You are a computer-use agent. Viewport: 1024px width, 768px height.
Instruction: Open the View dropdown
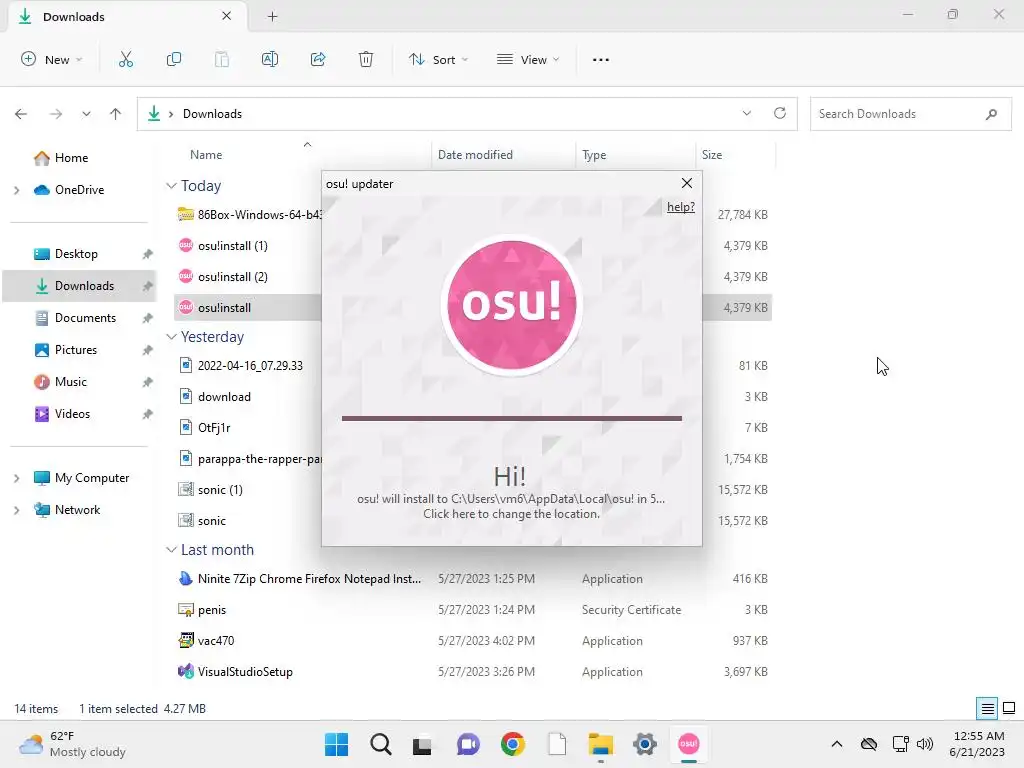[x=528, y=59]
